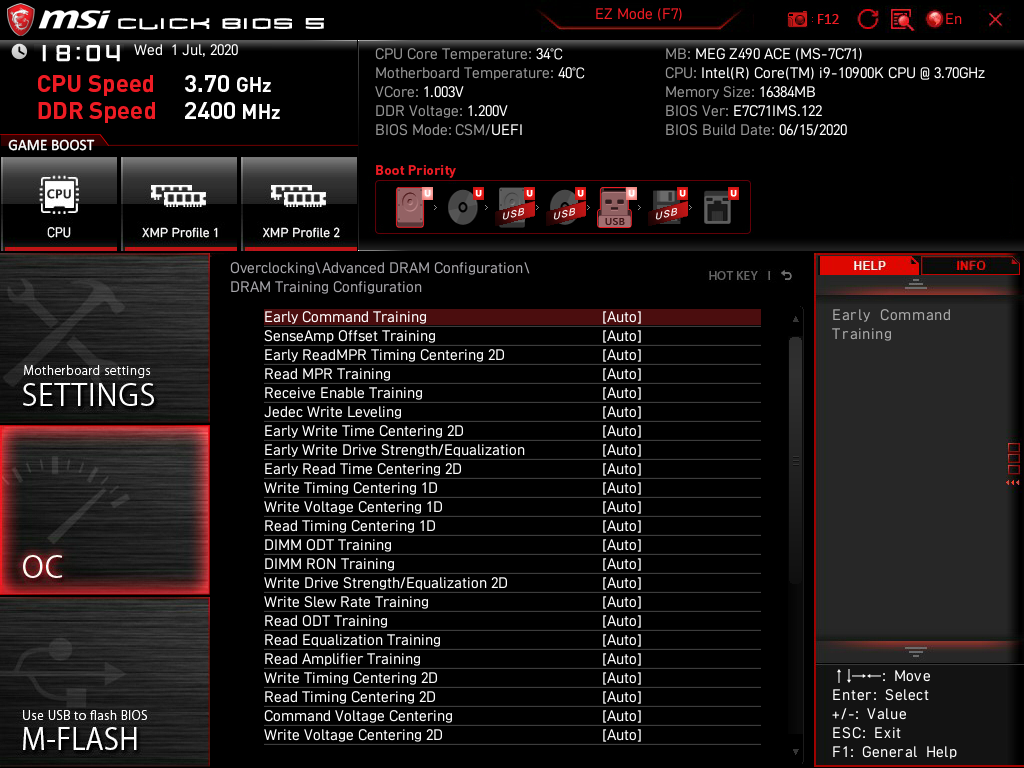Enable XMP Profile 1
Image resolution: width=1024 pixels, height=768 pixels.
pos(179,203)
